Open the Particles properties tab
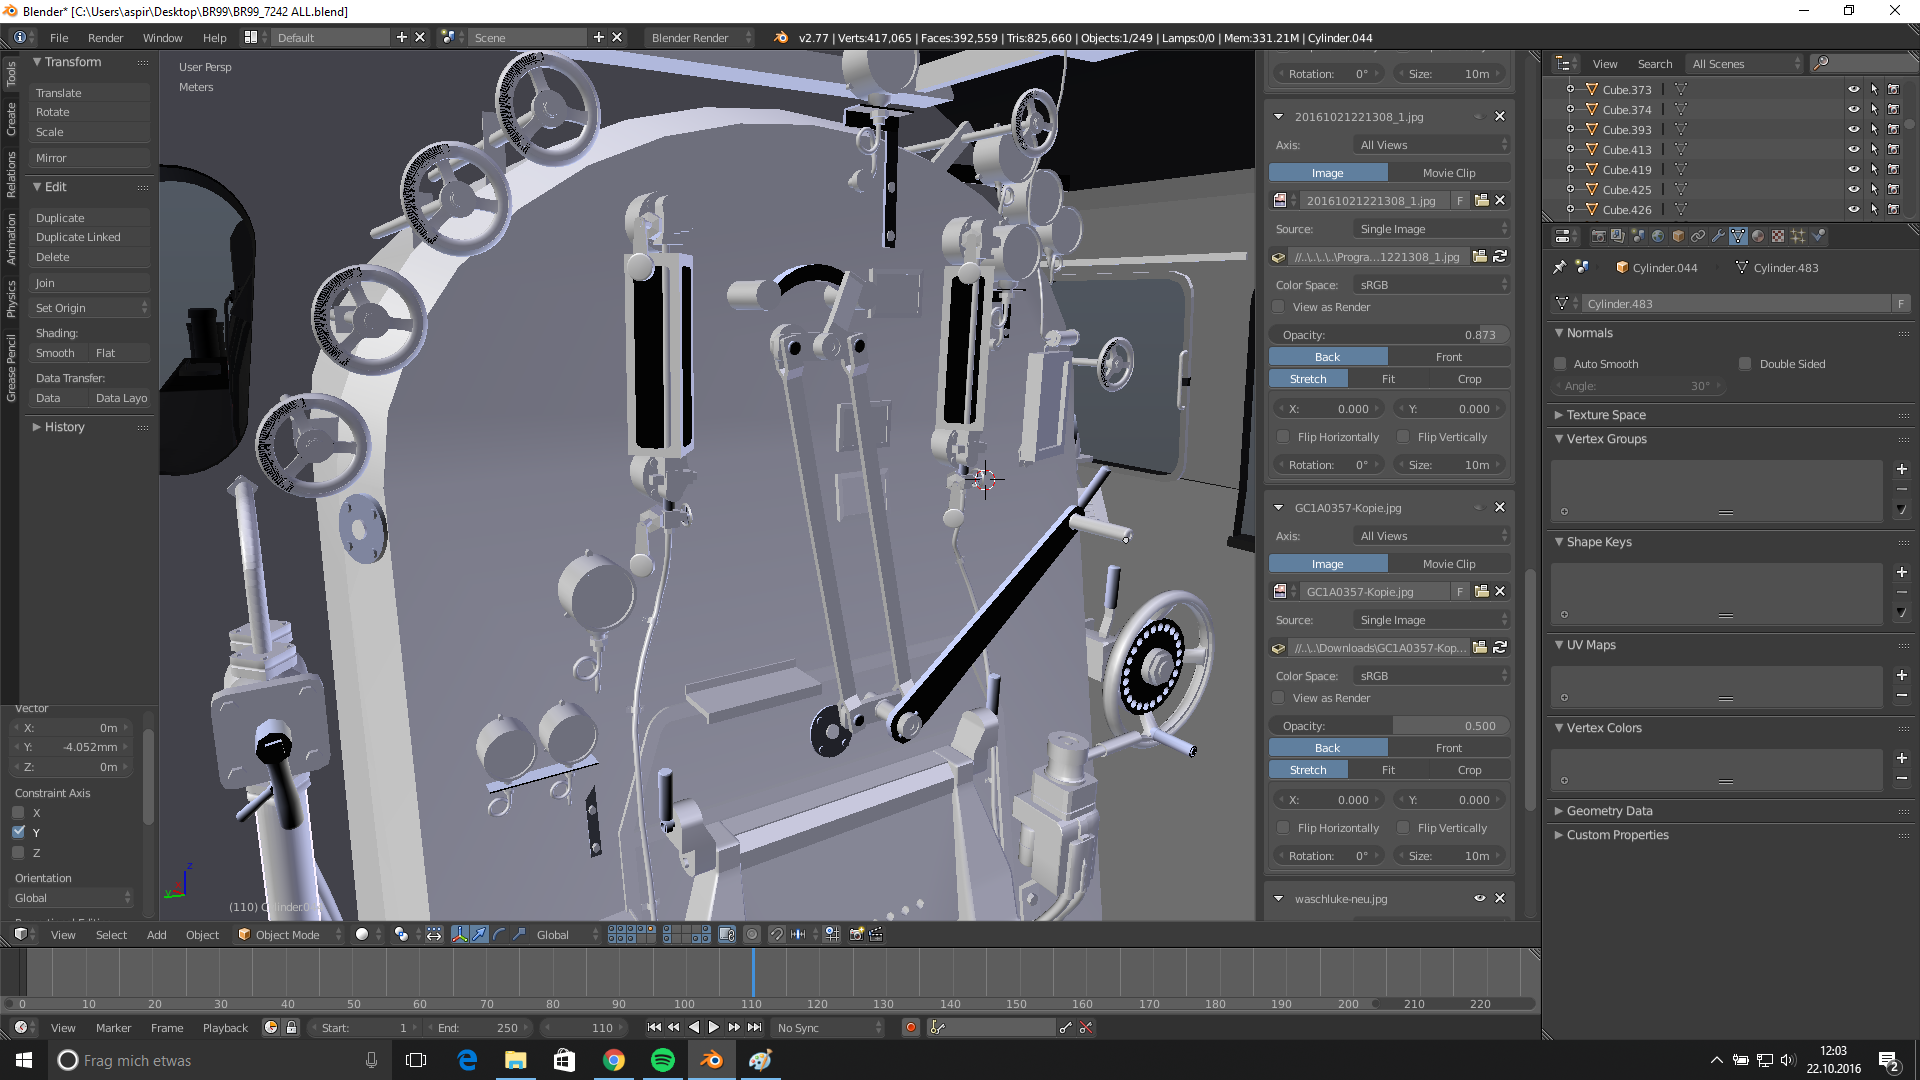The width and height of the screenshot is (1920, 1080). [1798, 236]
